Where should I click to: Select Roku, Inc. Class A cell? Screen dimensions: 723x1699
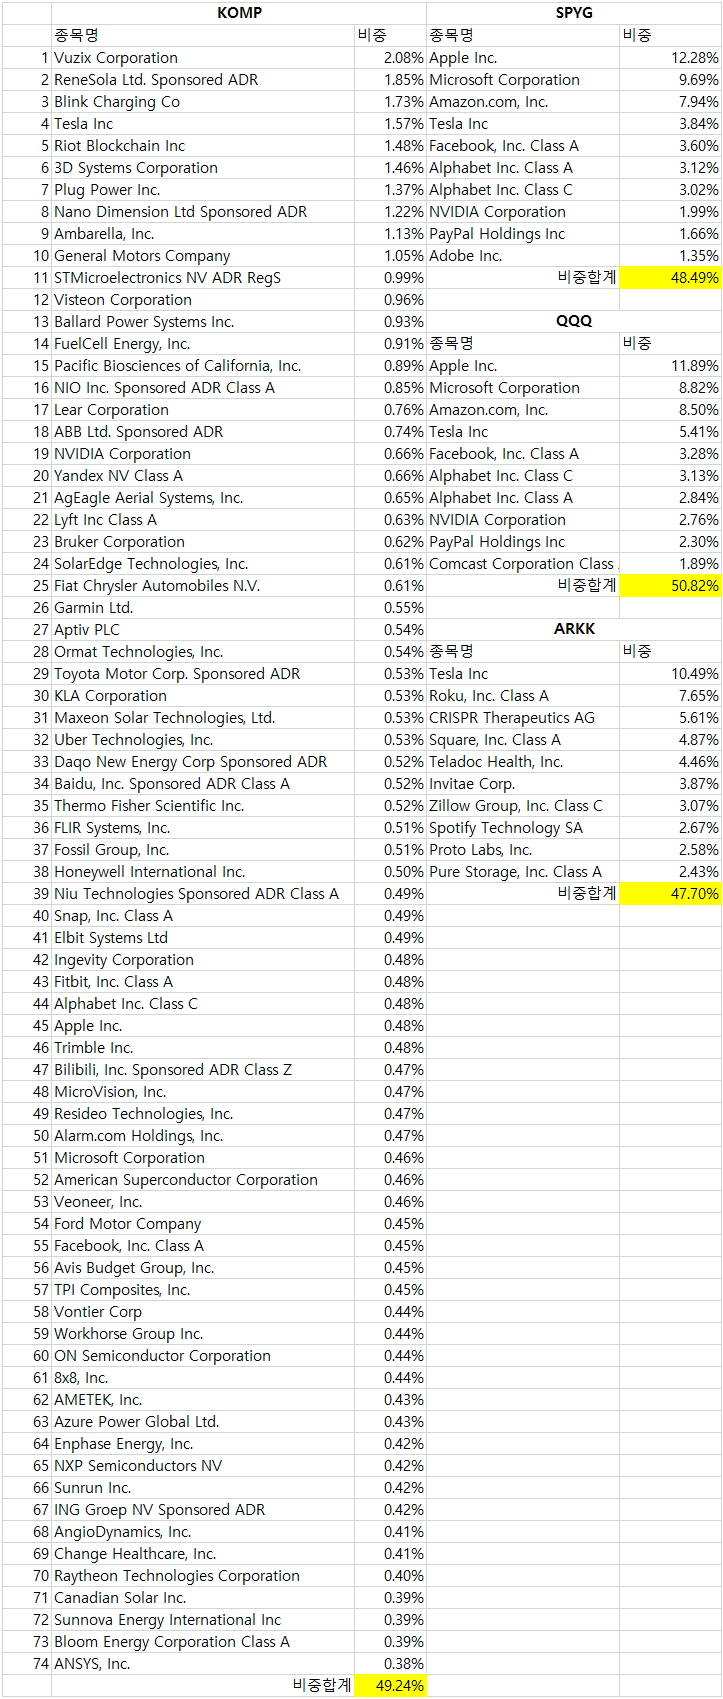click(523, 696)
